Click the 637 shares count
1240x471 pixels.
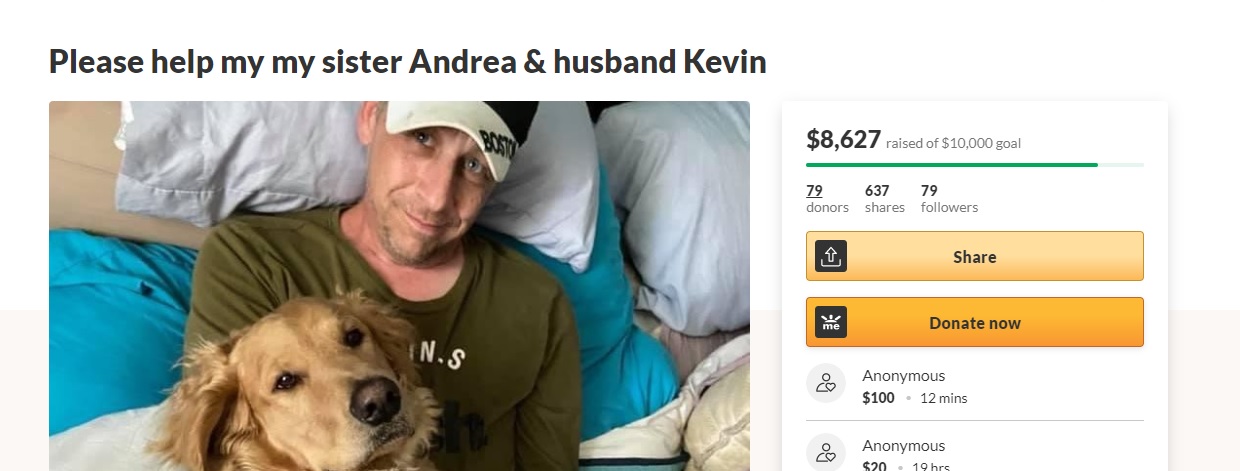(885, 198)
